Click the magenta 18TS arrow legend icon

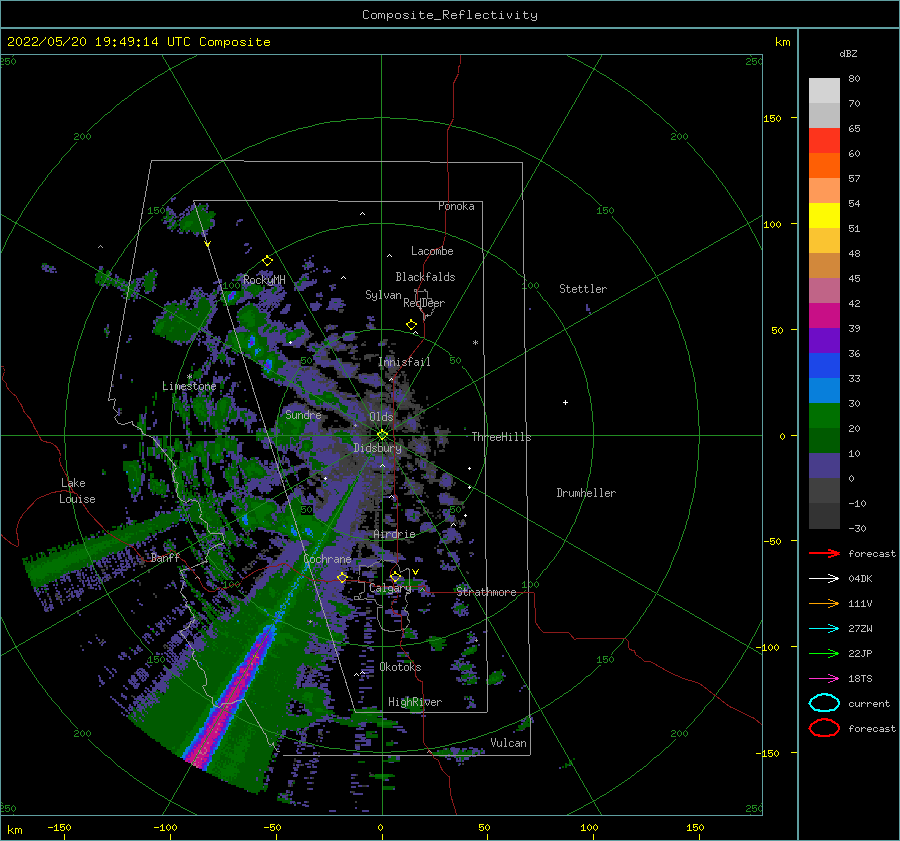pos(824,679)
